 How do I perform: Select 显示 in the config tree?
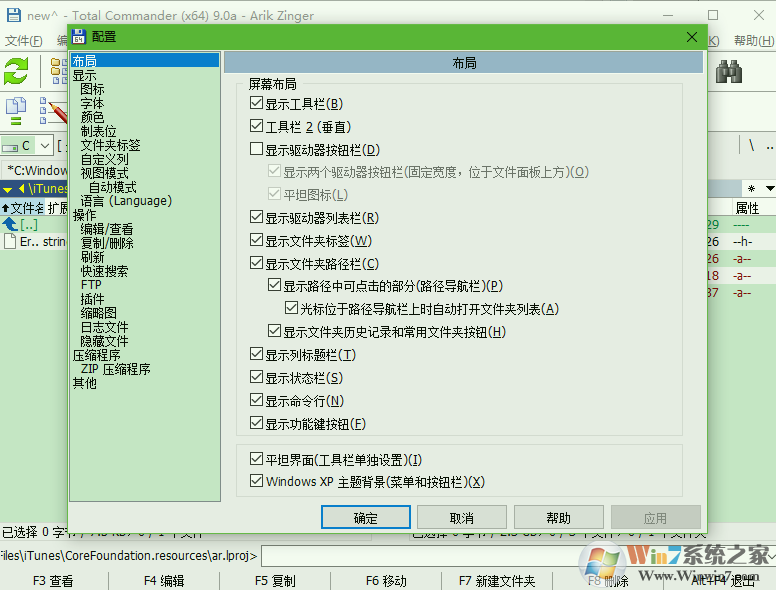85,75
